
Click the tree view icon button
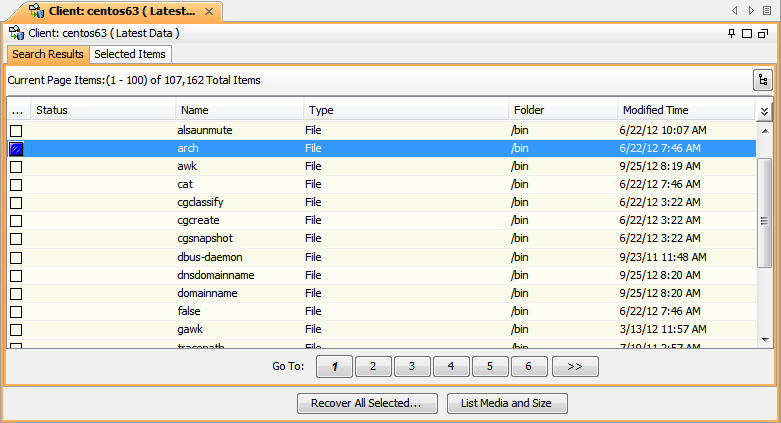point(763,80)
